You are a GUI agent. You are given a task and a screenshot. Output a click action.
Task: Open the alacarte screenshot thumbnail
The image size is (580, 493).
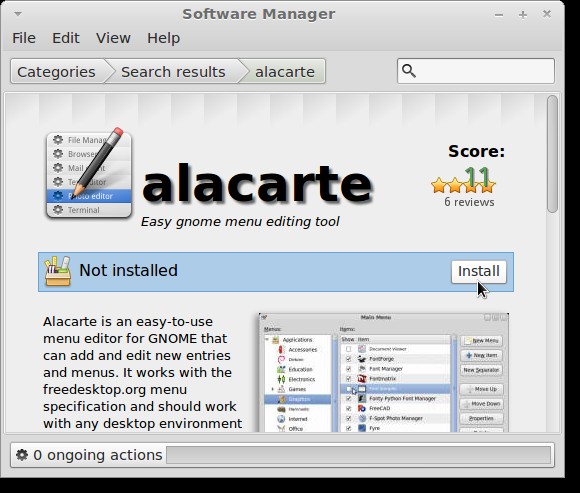(x=384, y=372)
